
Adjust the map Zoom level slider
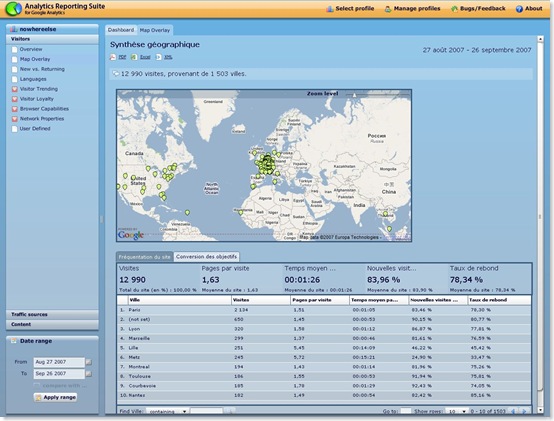pos(354,94)
